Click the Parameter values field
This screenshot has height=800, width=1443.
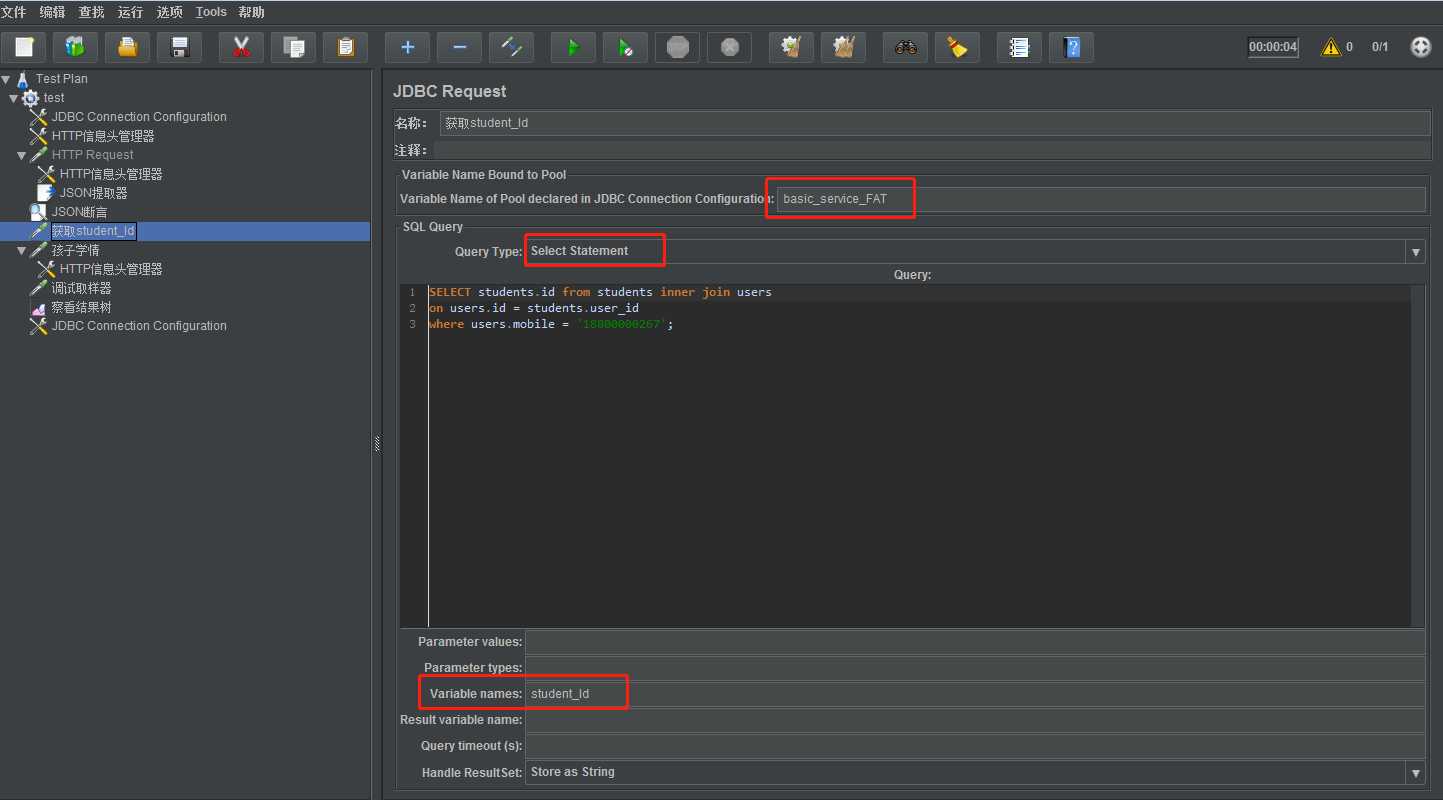point(975,642)
